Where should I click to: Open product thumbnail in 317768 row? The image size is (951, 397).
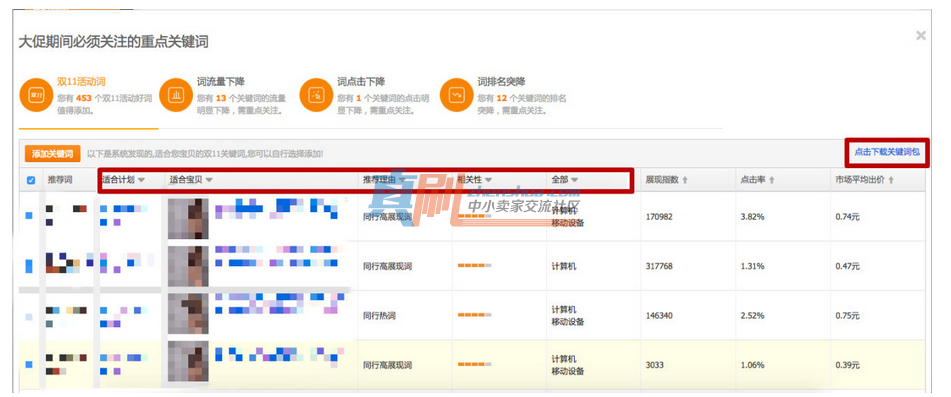point(188,266)
